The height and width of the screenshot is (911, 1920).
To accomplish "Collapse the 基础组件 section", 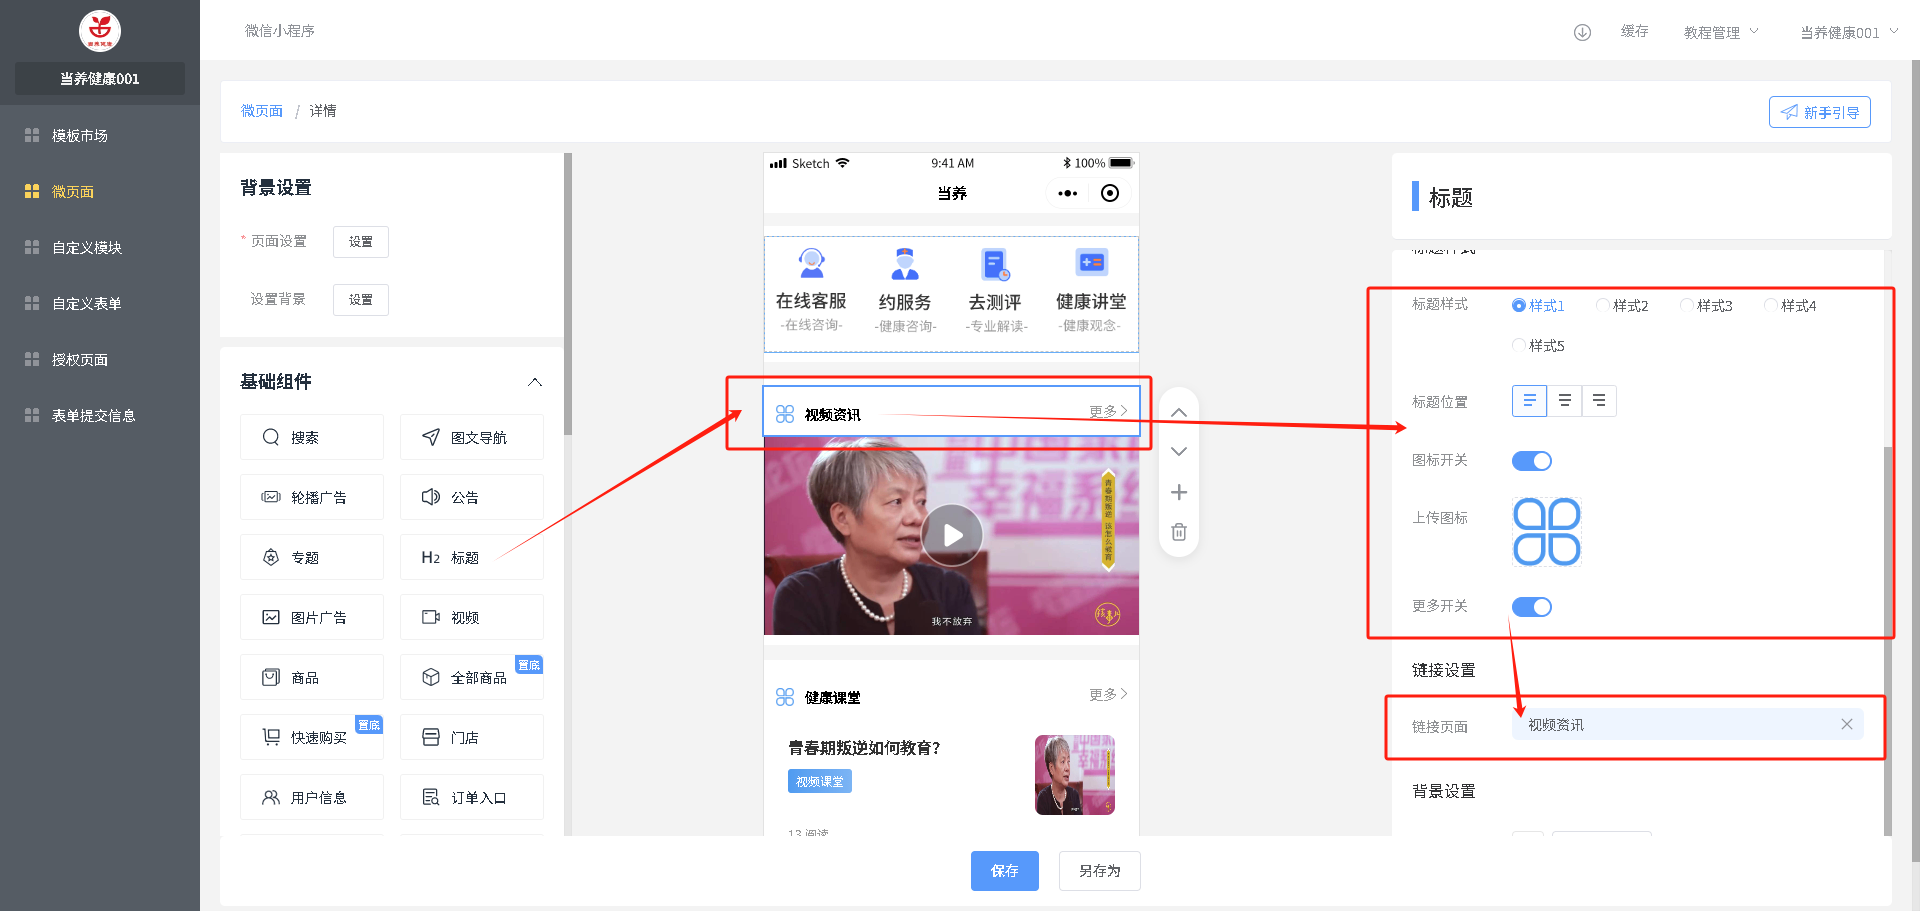I will click(535, 382).
